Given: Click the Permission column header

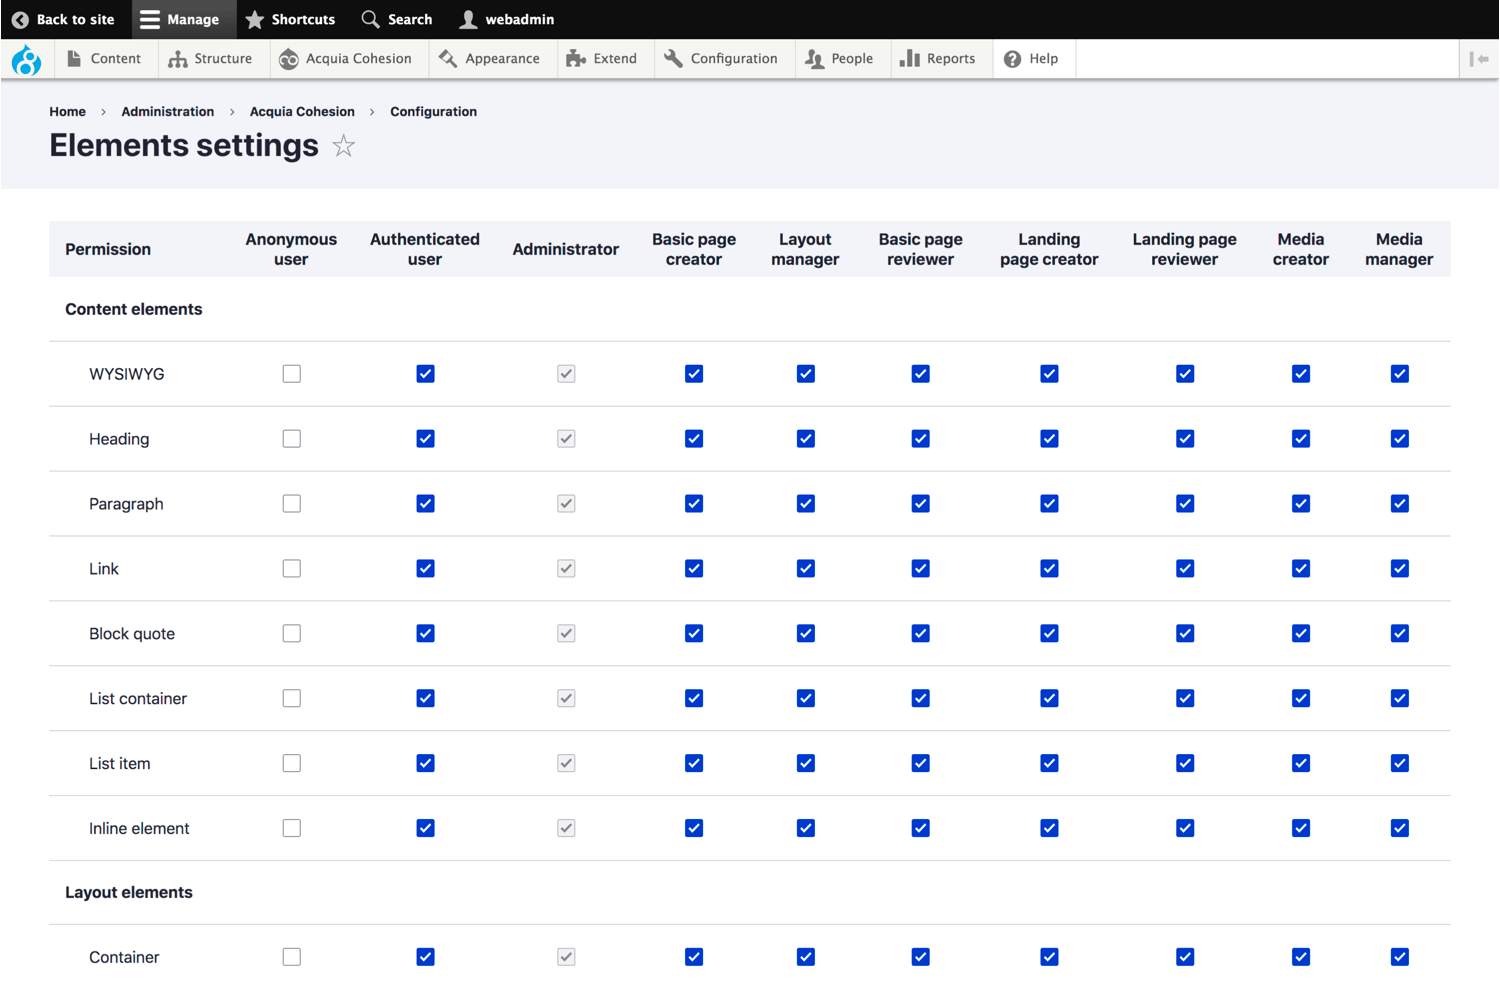Looking at the screenshot, I should pyautogui.click(x=108, y=249).
